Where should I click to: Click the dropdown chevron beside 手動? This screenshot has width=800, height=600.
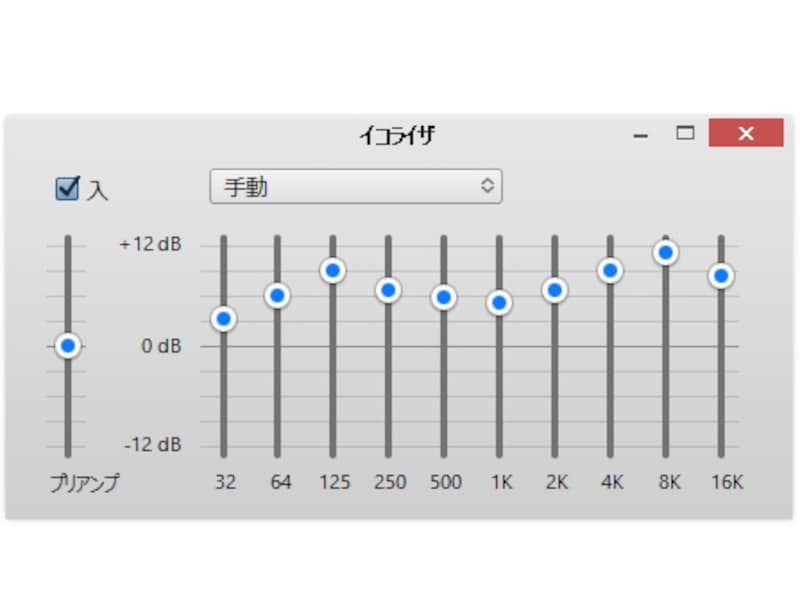(x=487, y=186)
